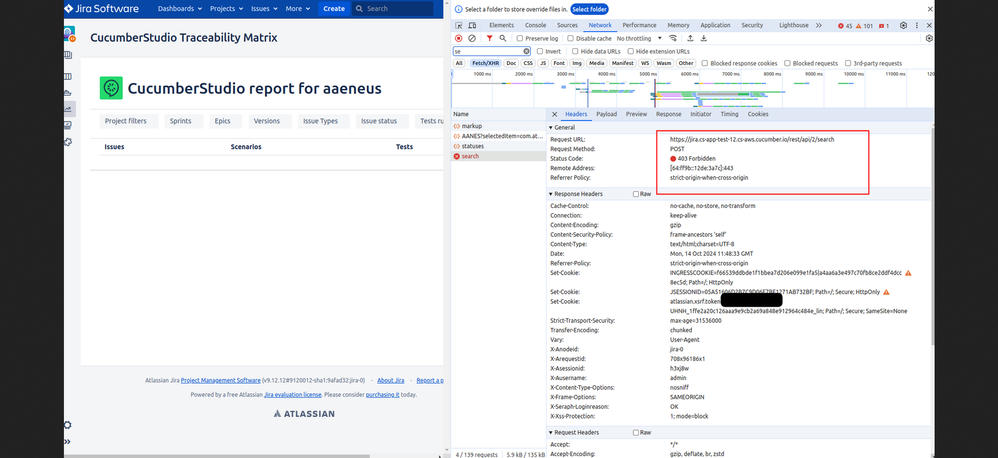Click the Jira Software logo
Viewport: 998px width, 458px height.
101,8
